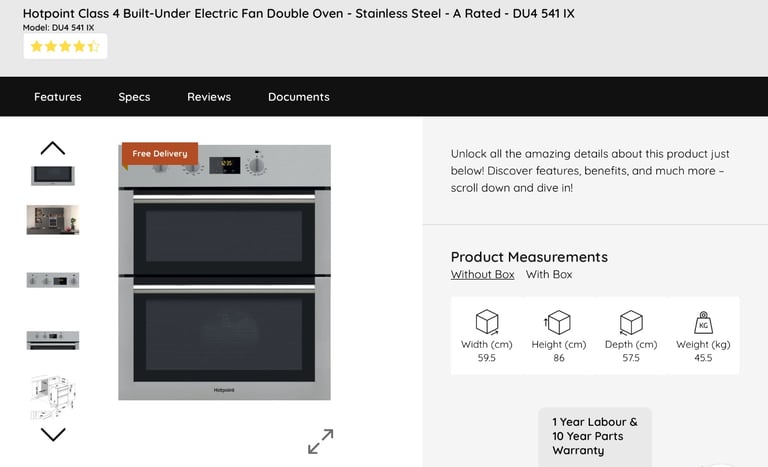Viewport: 768px width, 467px height.
Task: Click the width value 59.5
Action: pyautogui.click(x=487, y=358)
